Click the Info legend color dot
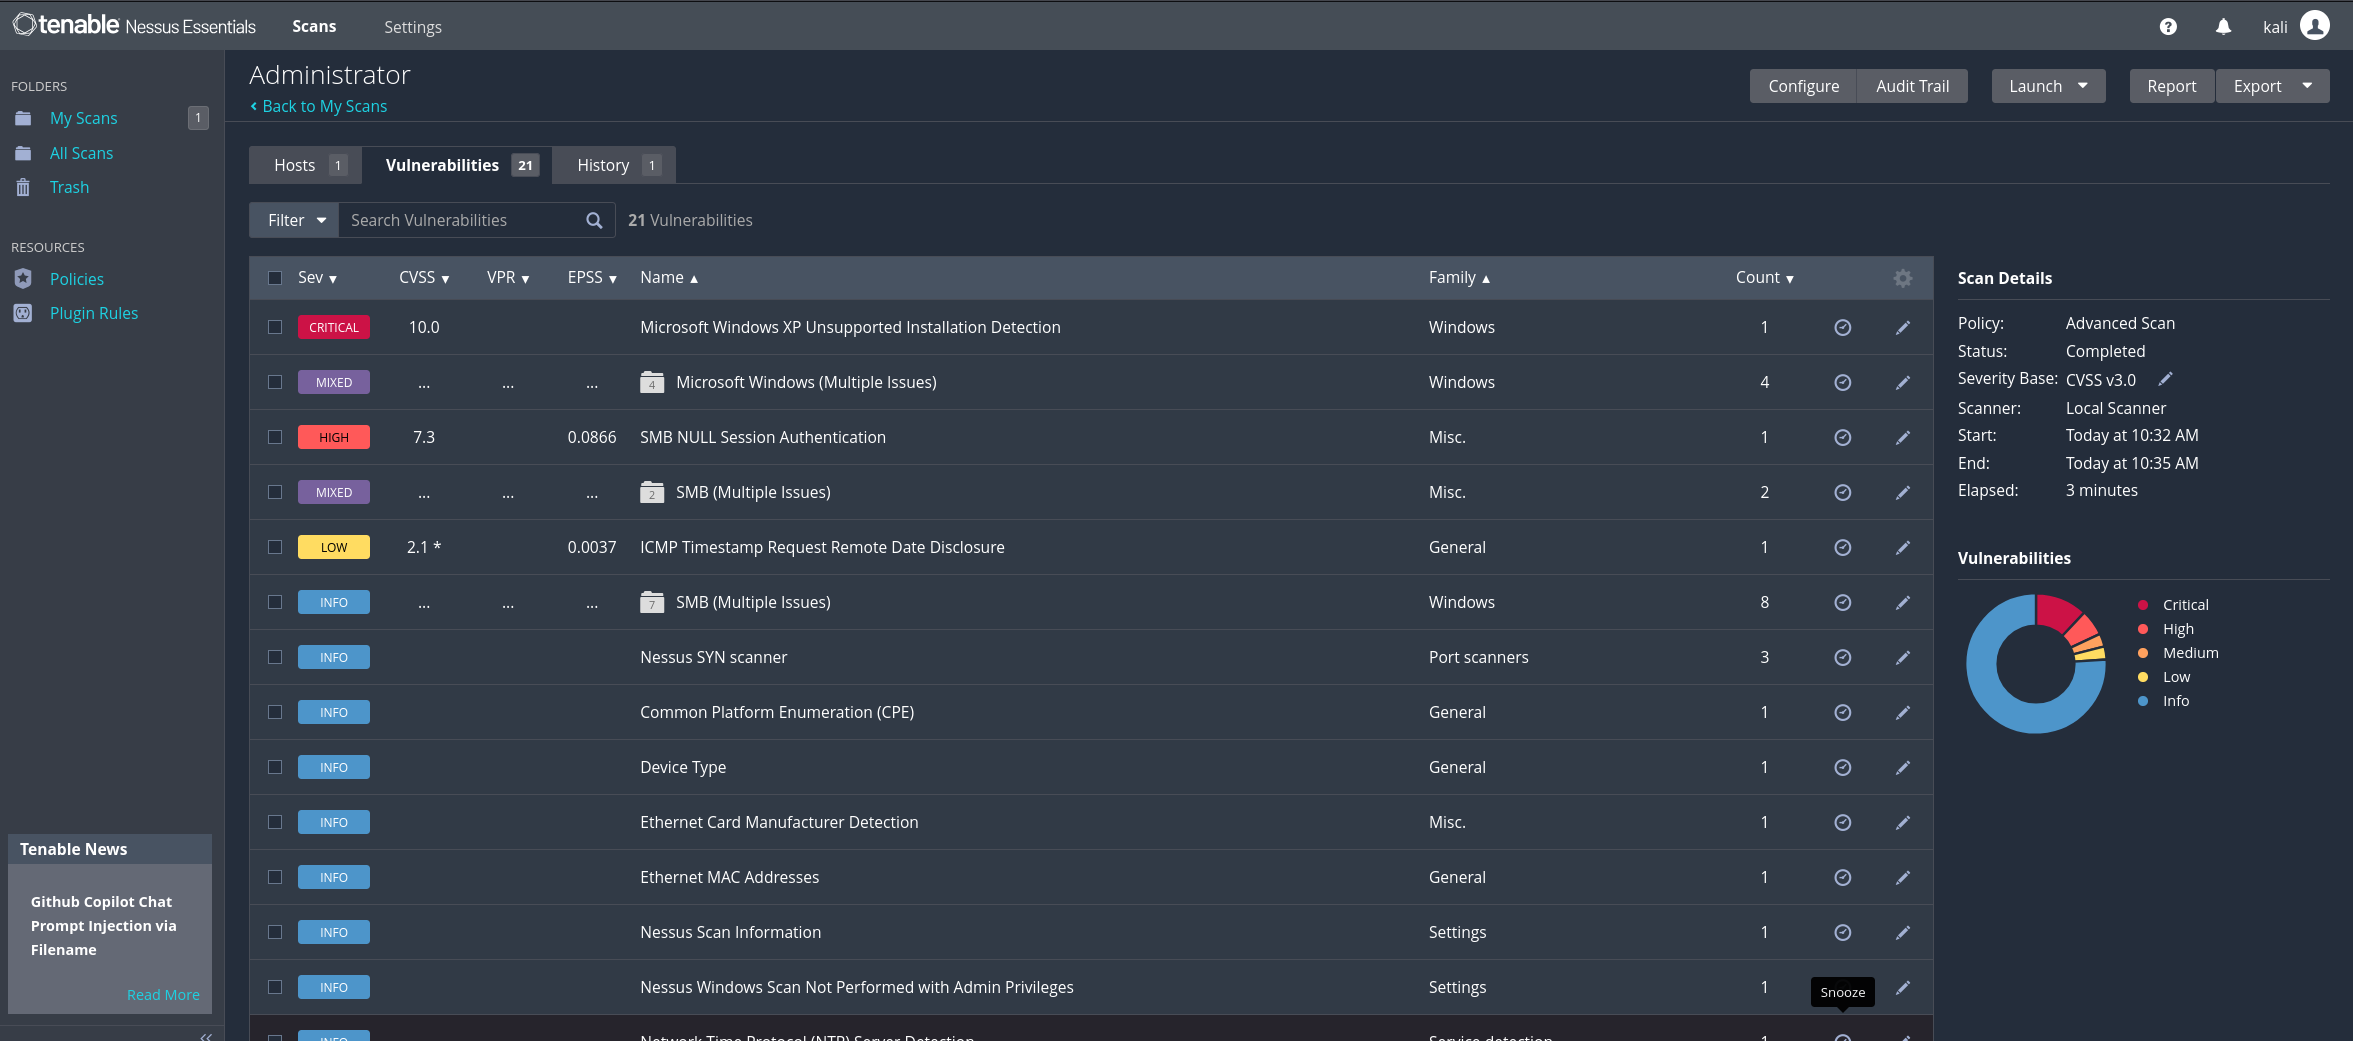This screenshot has height=1041, width=2353. pos(2143,701)
